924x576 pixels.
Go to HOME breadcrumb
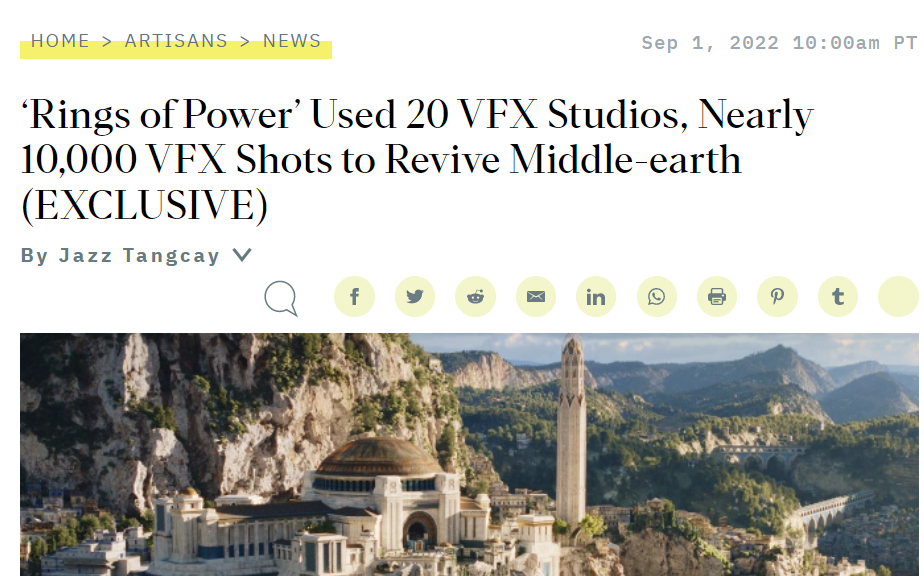pyautogui.click(x=60, y=41)
